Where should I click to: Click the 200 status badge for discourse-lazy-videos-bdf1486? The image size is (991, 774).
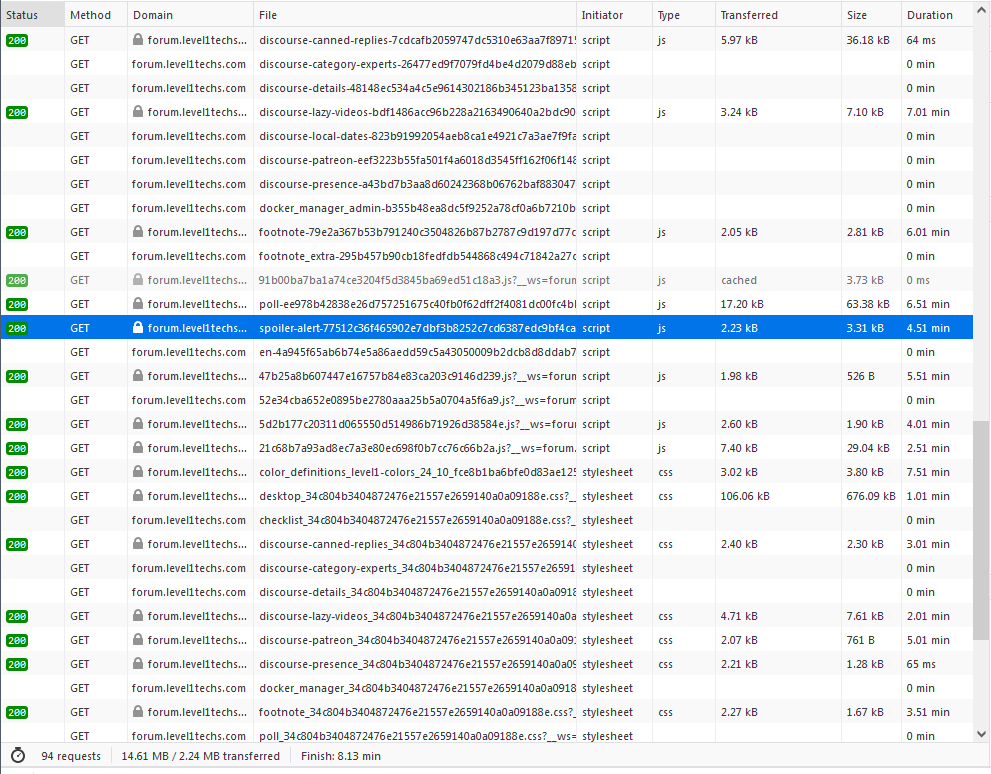[x=17, y=112]
